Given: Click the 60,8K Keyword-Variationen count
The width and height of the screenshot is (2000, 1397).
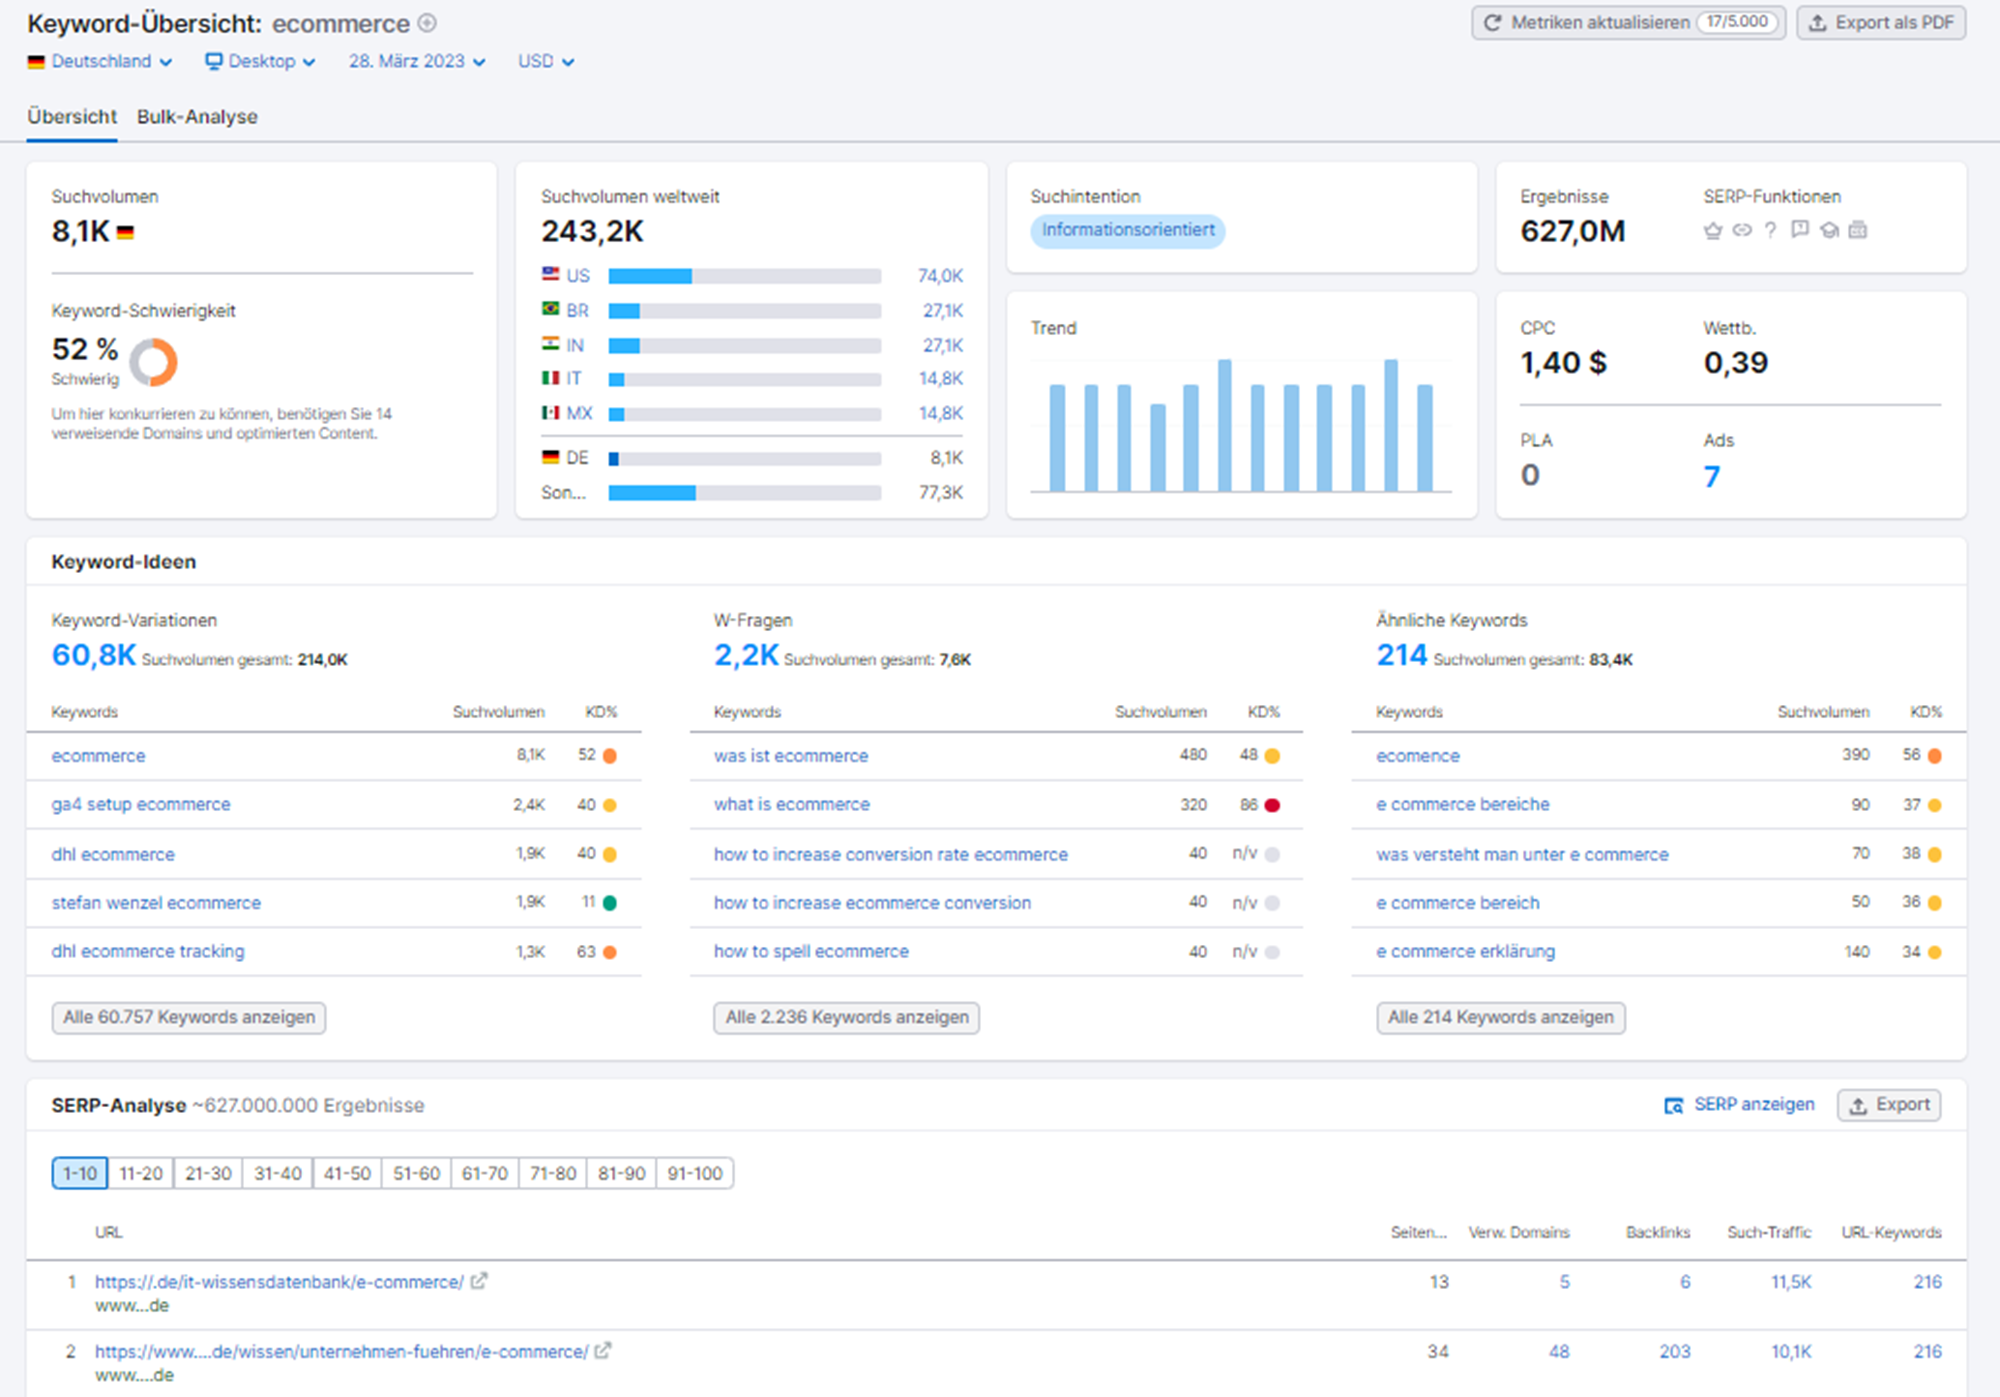Looking at the screenshot, I should 94,655.
